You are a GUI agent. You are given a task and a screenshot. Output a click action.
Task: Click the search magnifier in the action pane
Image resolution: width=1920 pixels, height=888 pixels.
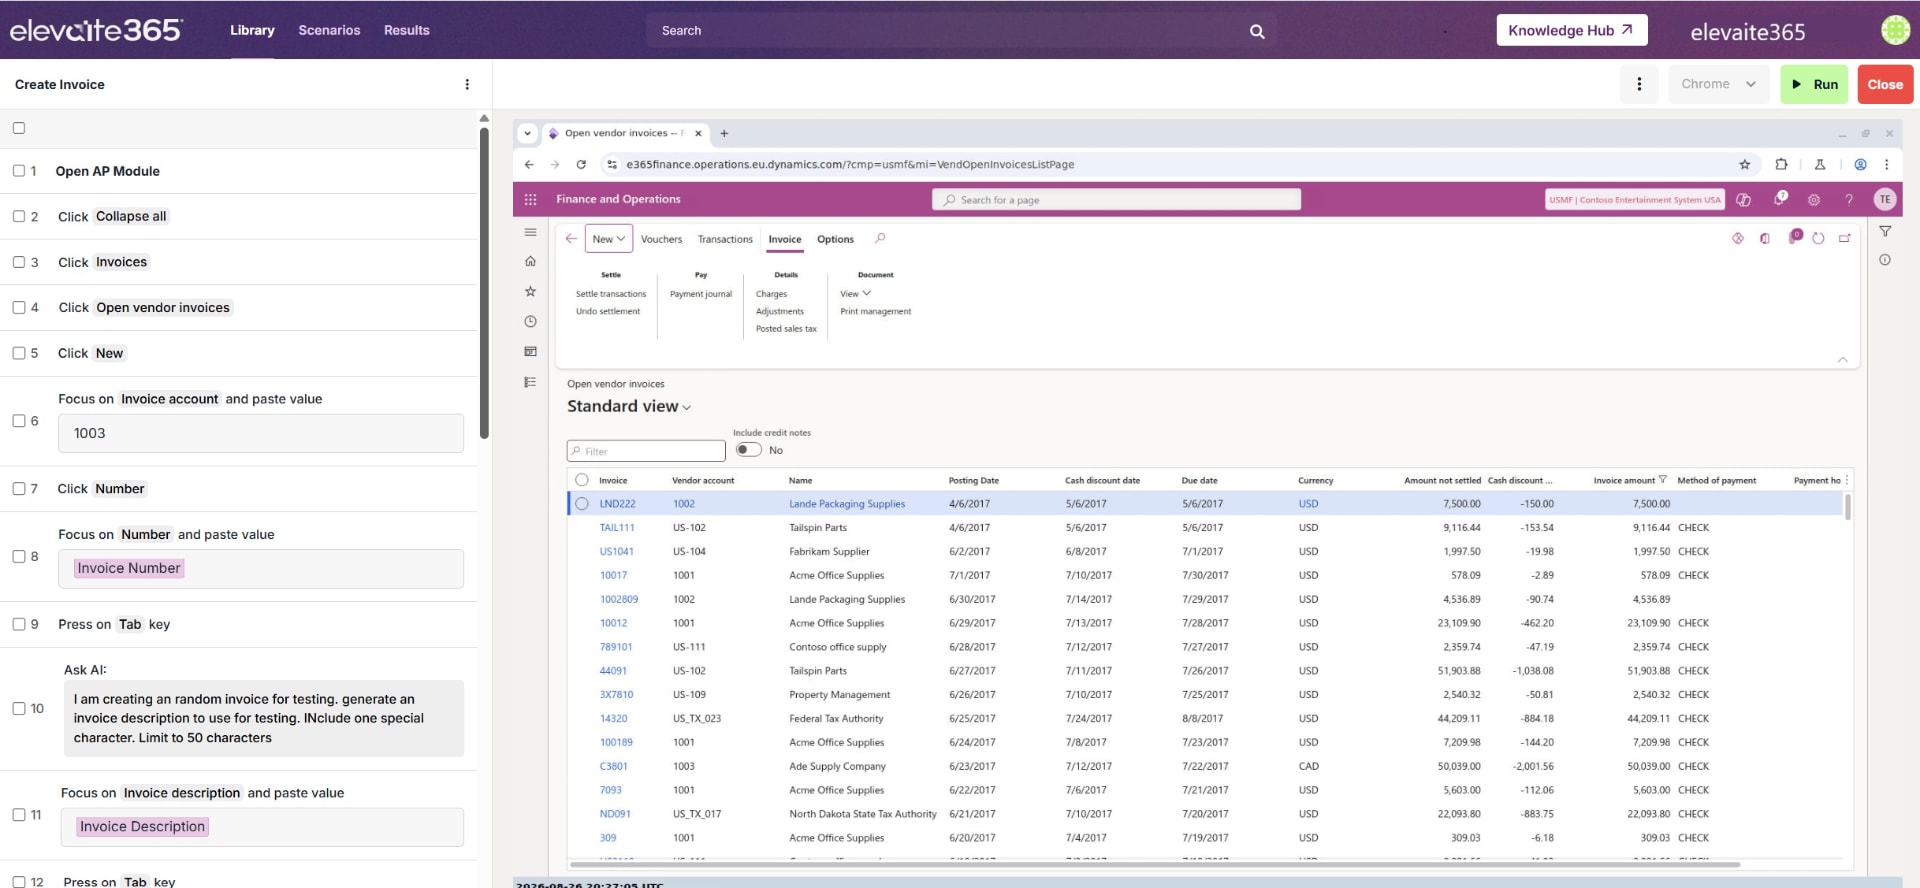pos(880,239)
